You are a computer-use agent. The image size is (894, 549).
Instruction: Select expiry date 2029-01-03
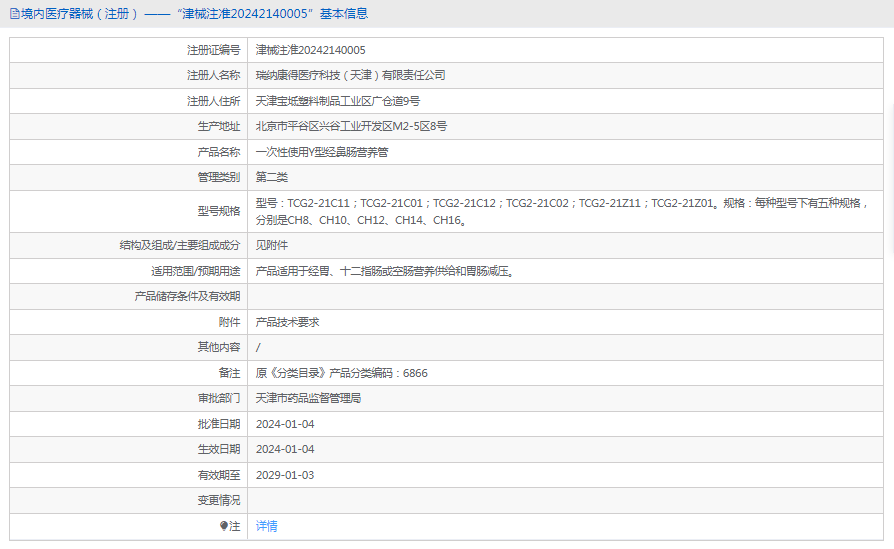pos(285,475)
